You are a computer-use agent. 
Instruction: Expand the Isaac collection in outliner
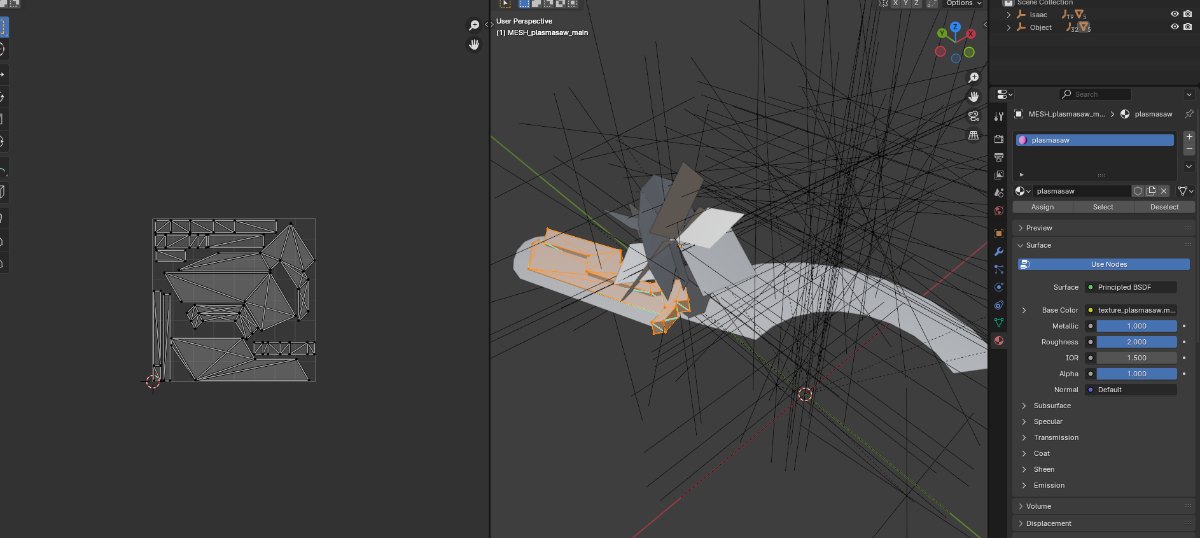click(1008, 14)
